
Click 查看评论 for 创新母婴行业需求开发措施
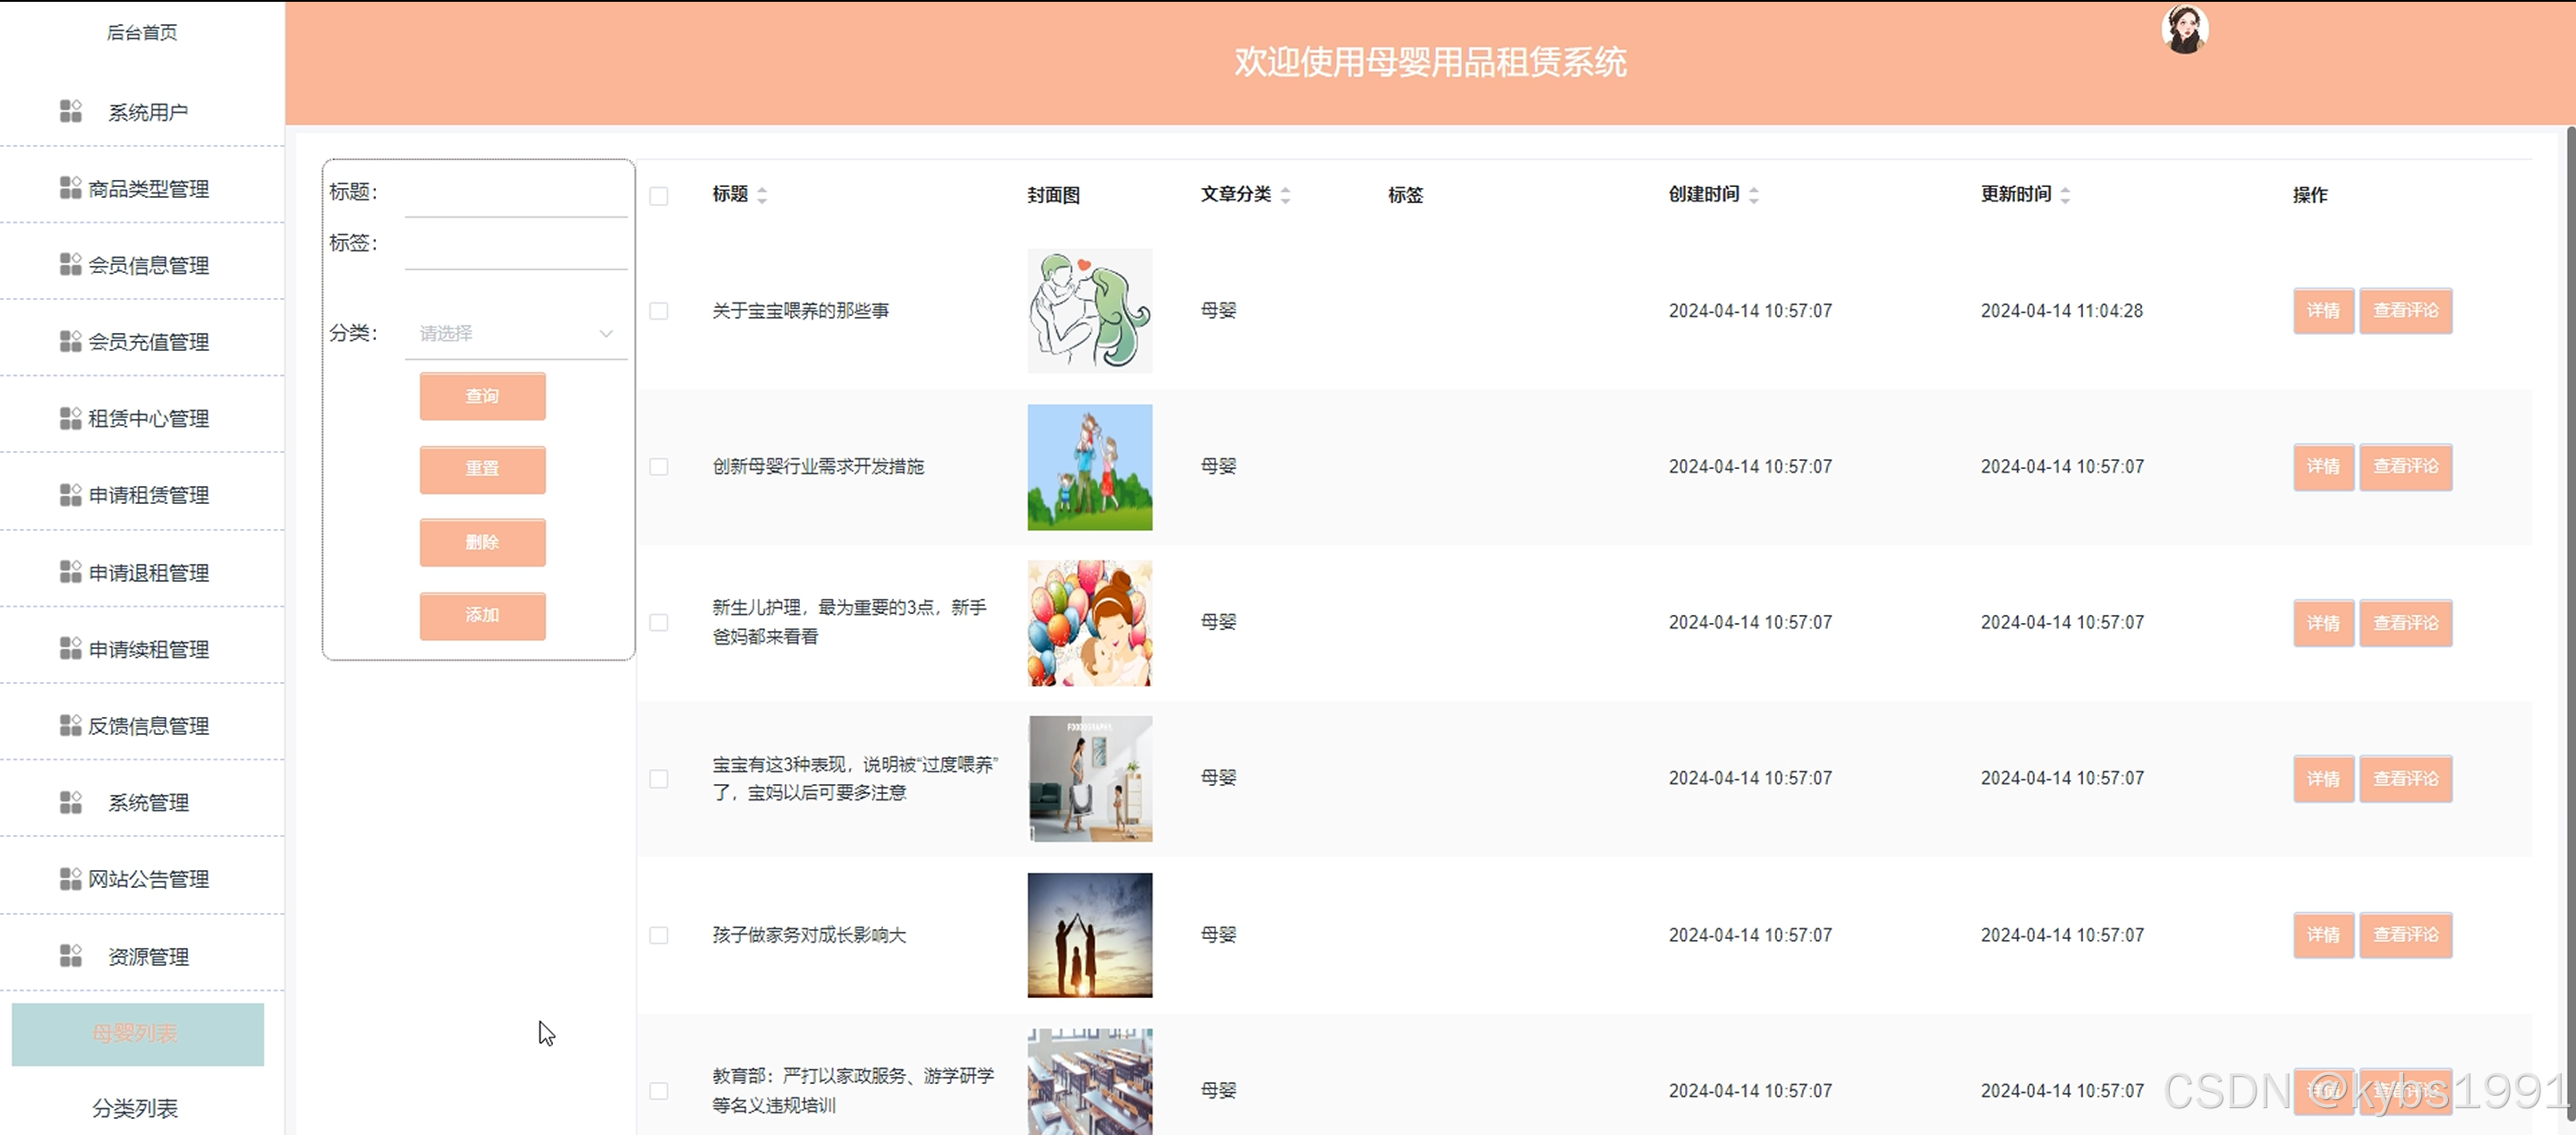coord(2405,467)
